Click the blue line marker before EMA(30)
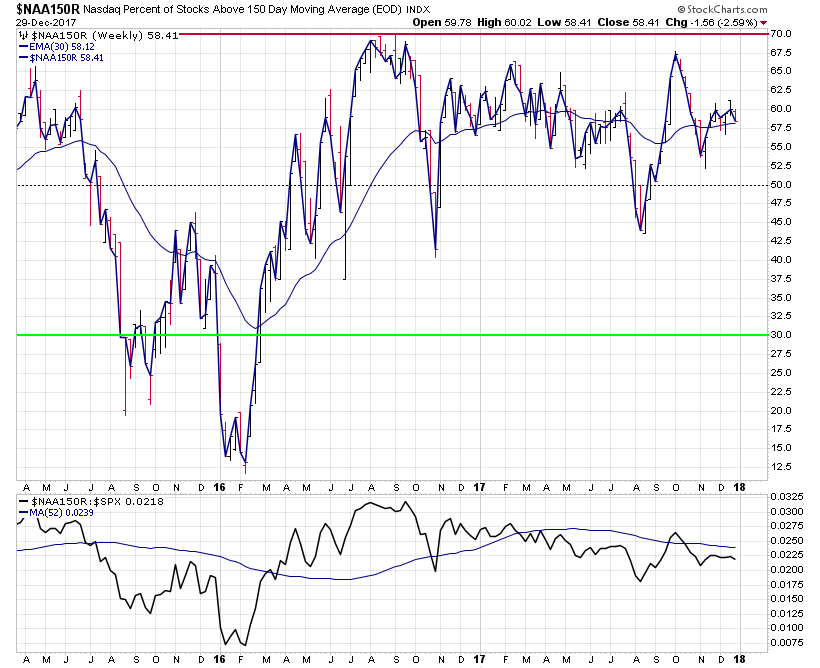This screenshot has height=668, width=820. click(x=24, y=47)
